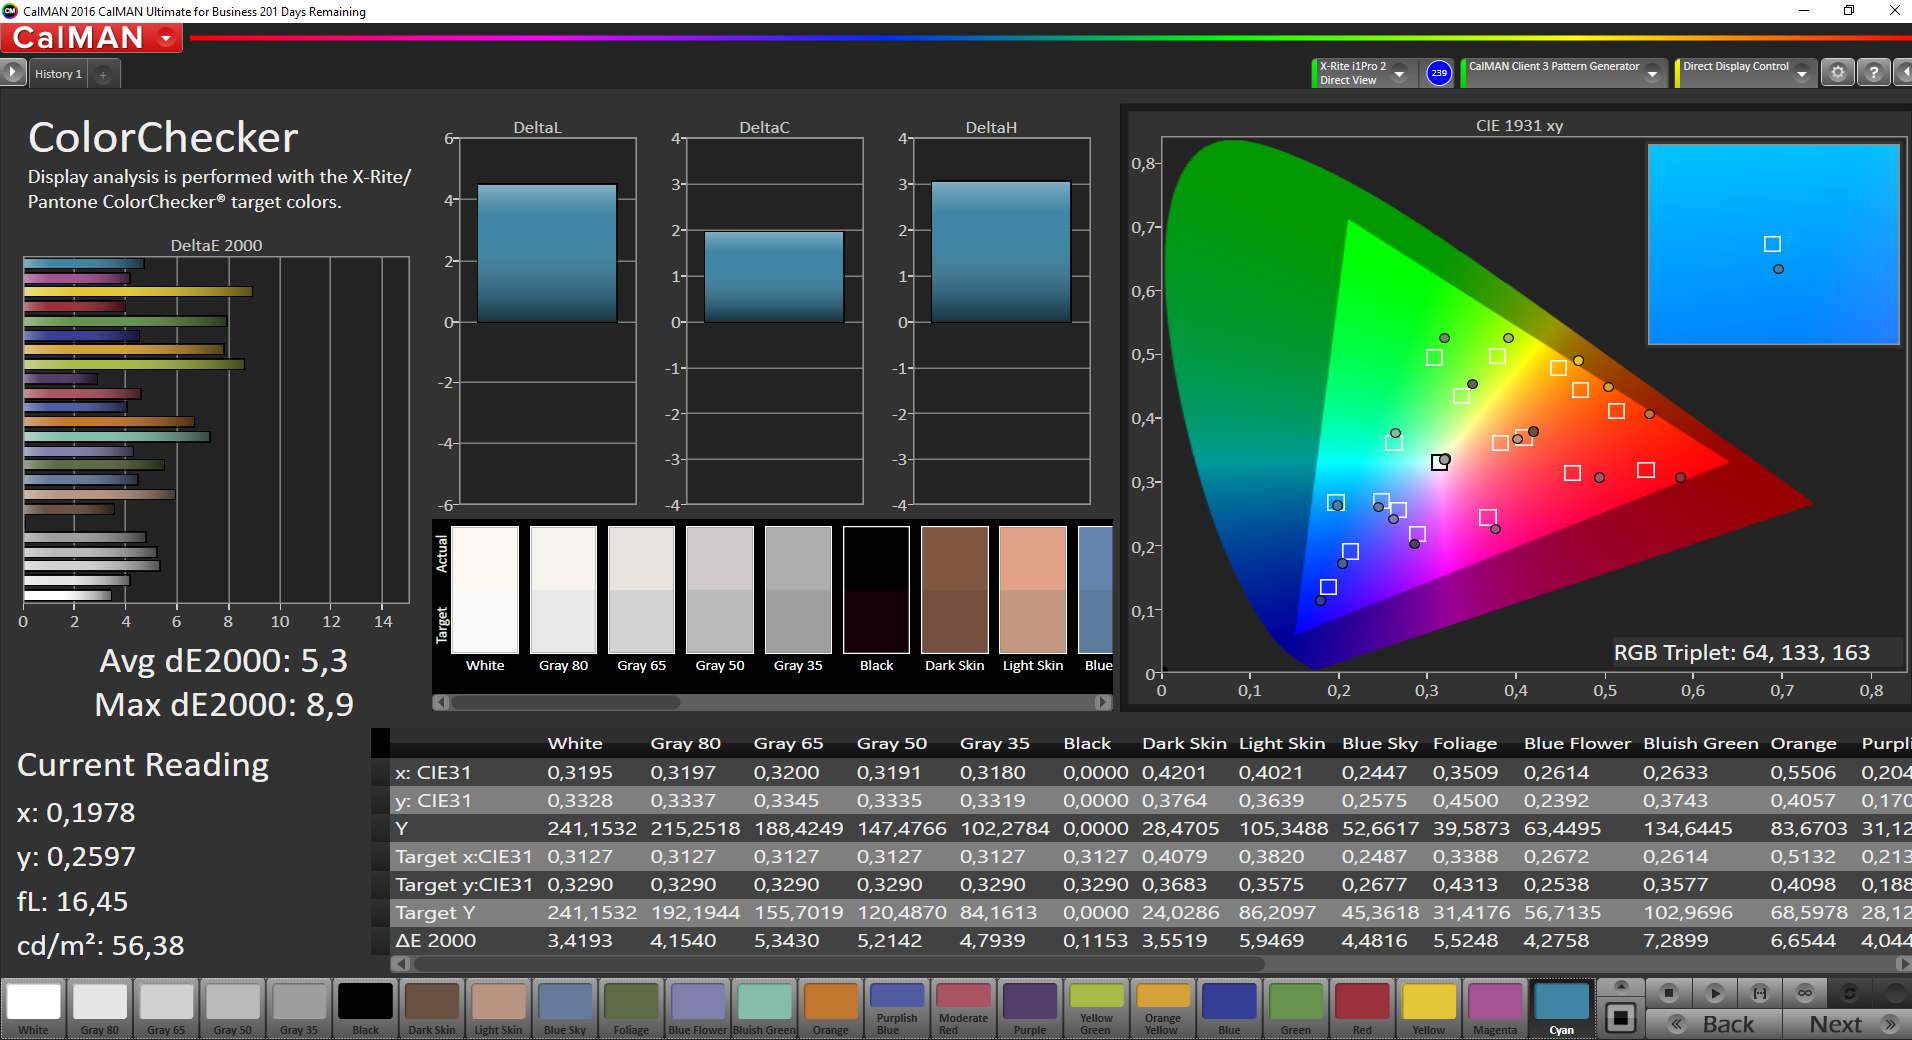Click the read series bracket icon

pos(1760,993)
